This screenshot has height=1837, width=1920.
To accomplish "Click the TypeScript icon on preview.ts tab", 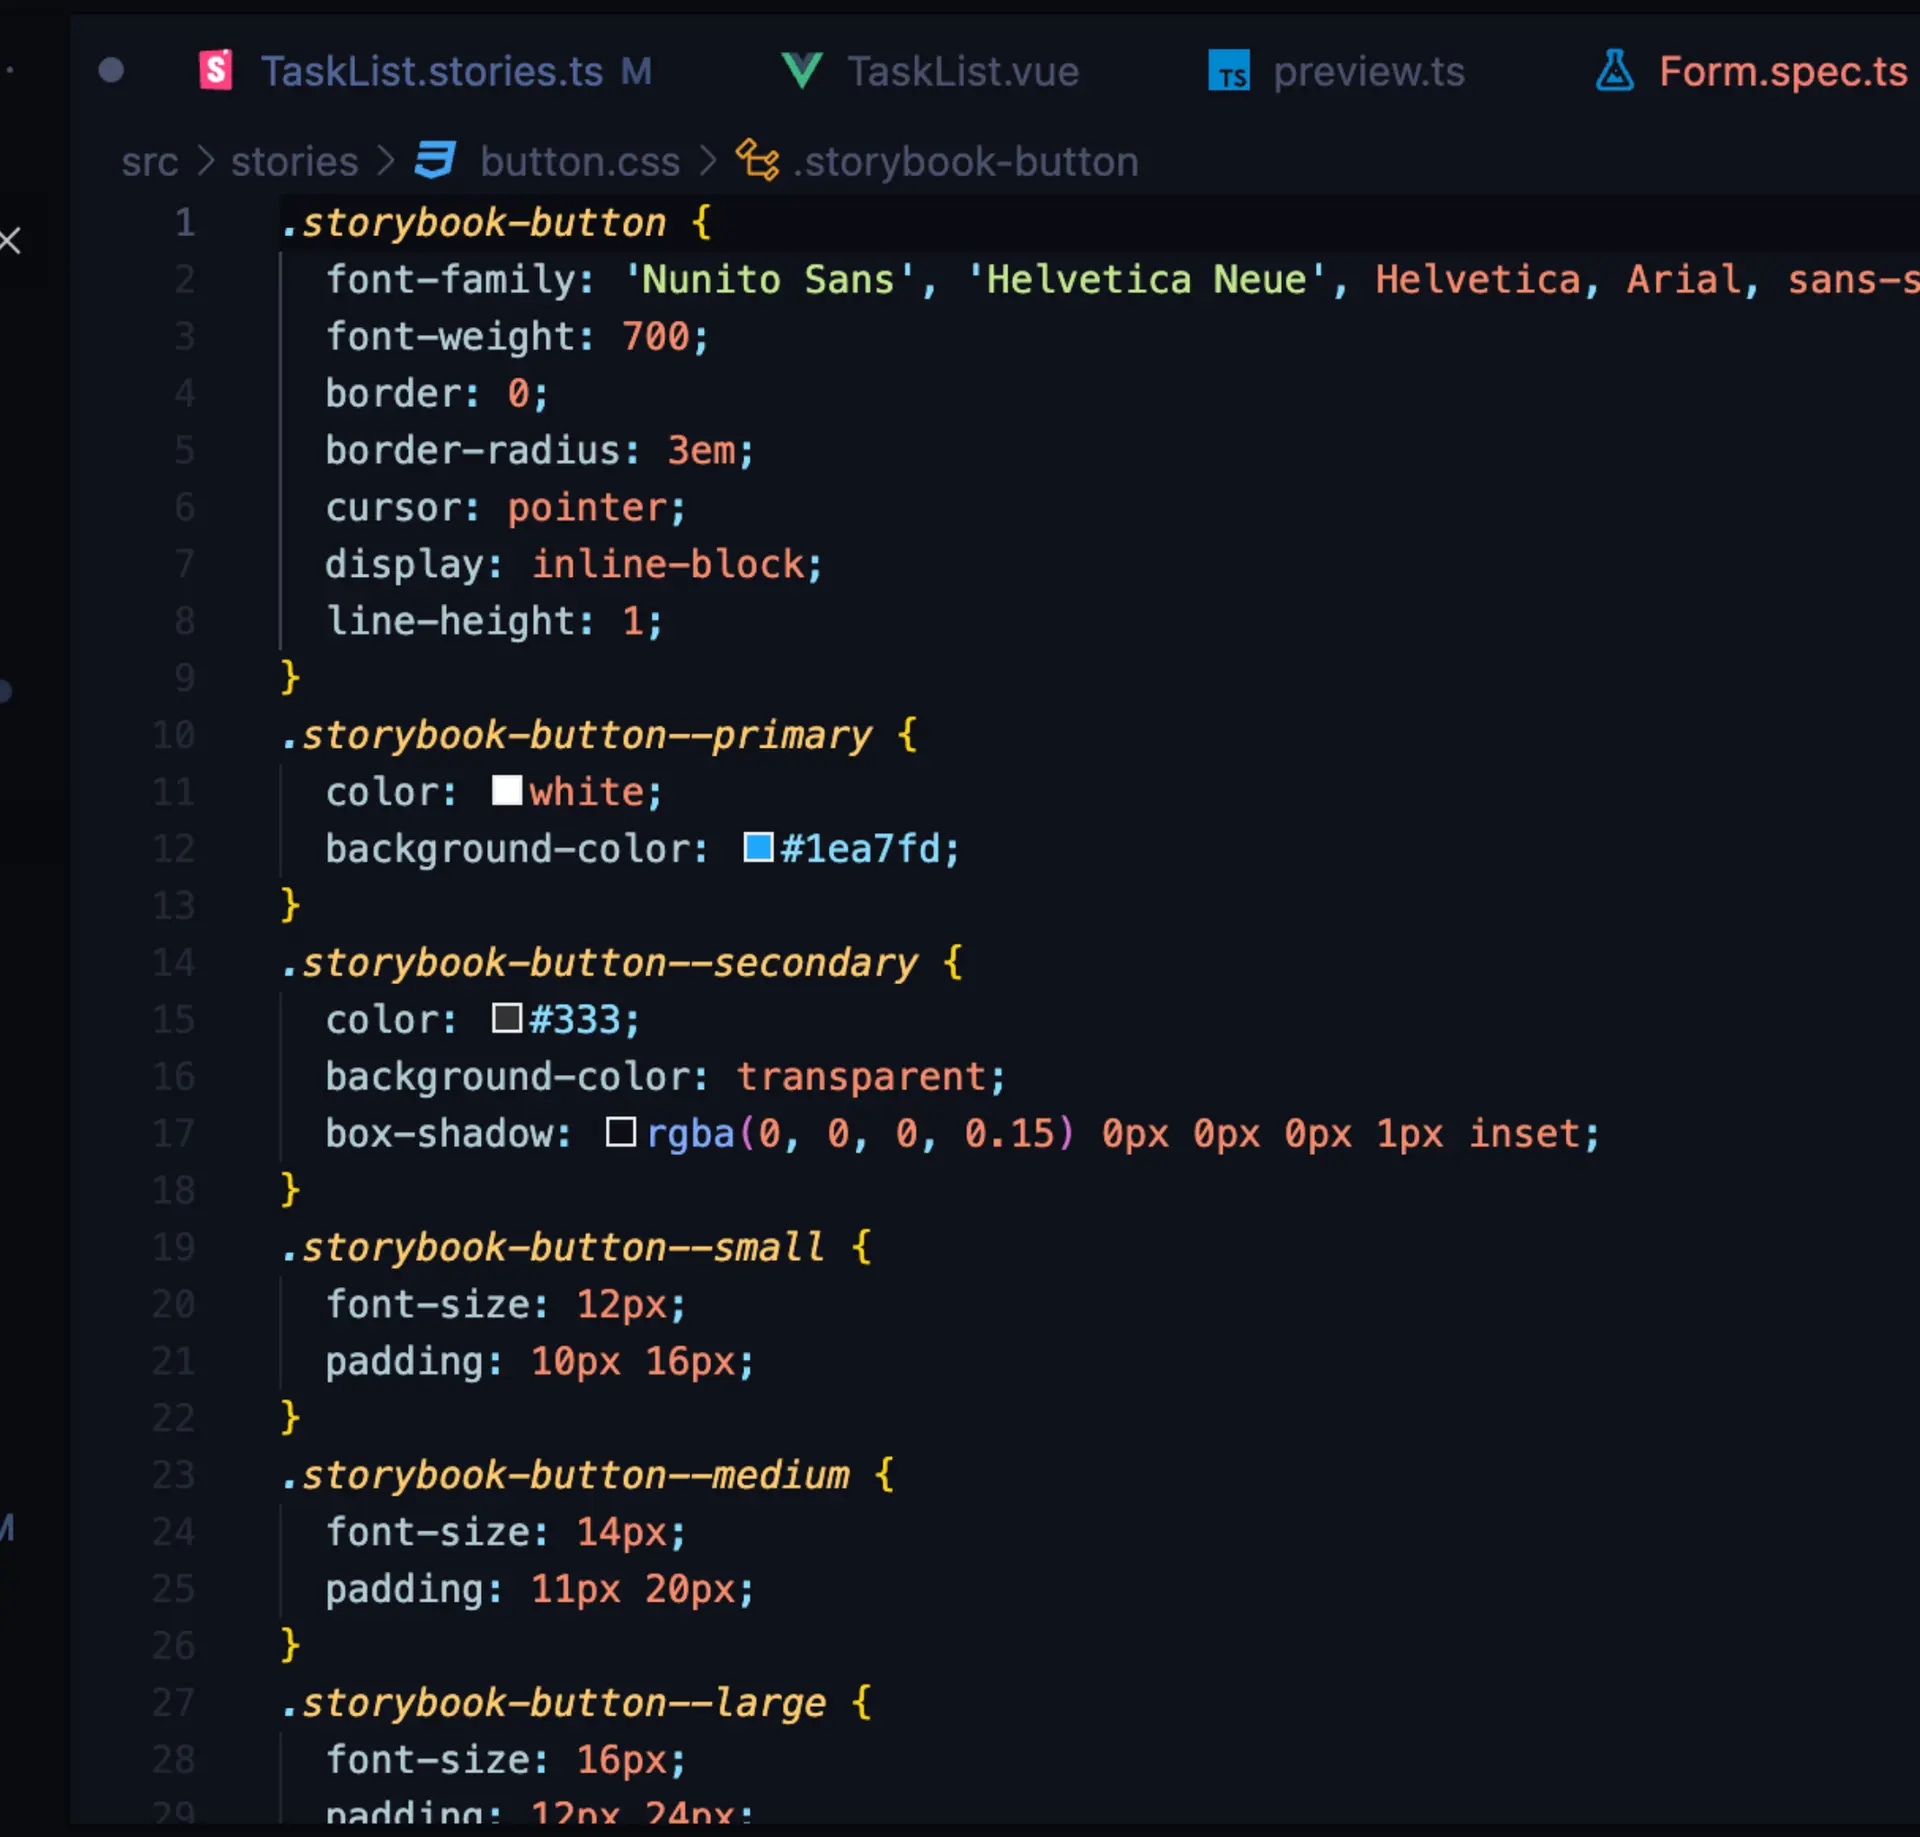I will 1229,71.
